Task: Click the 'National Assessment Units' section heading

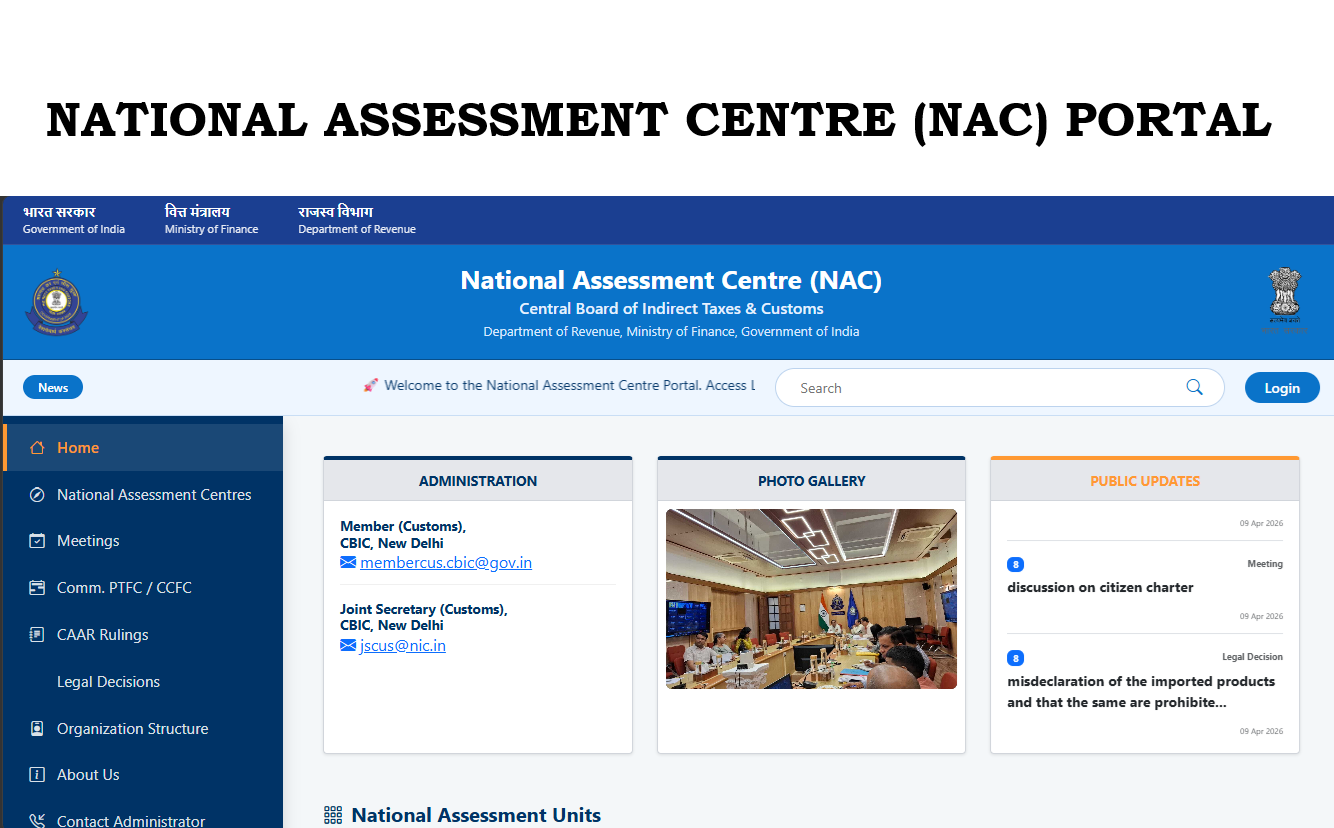Action: click(x=476, y=816)
